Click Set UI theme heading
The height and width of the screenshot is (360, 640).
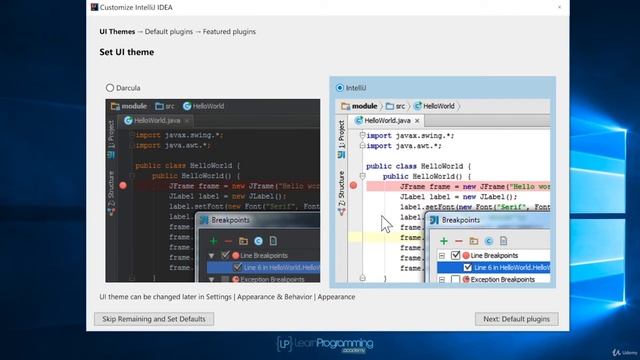(127, 52)
